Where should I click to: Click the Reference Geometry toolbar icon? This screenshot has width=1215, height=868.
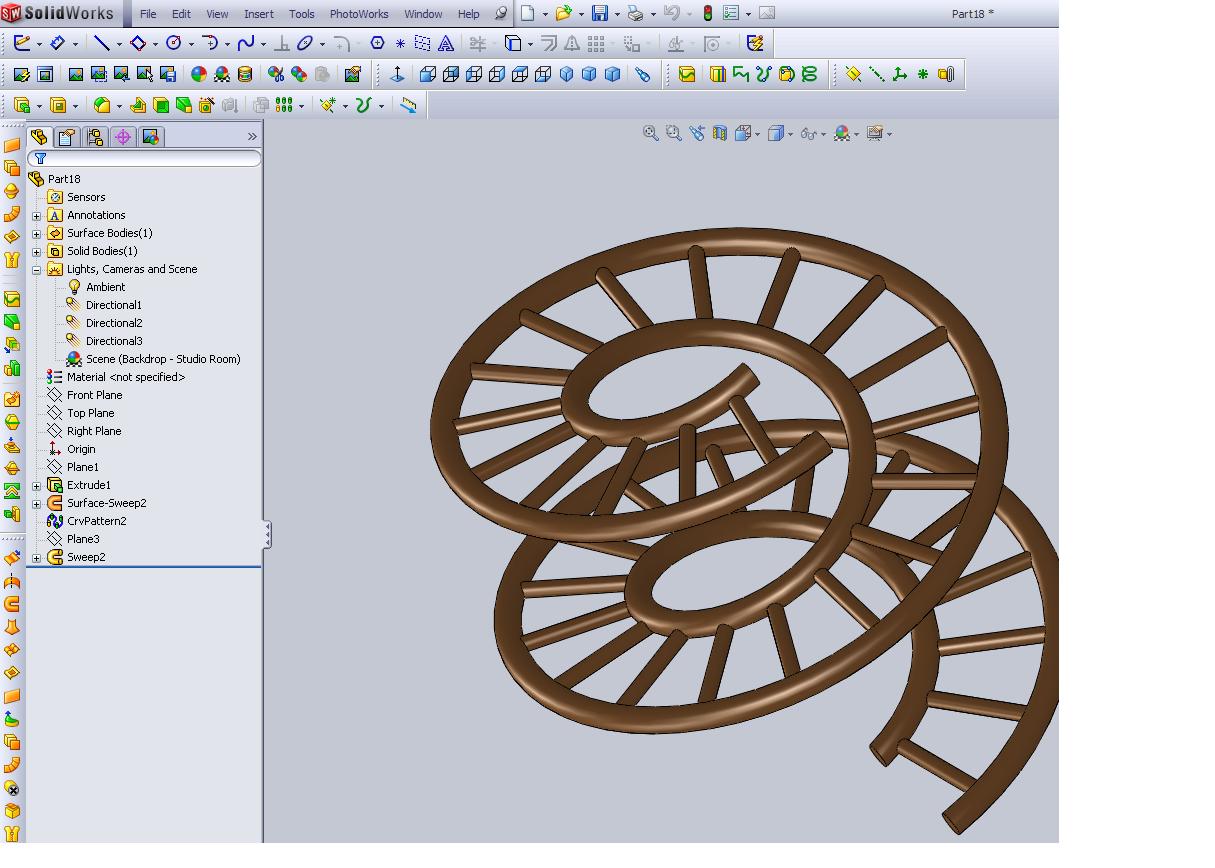tap(327, 105)
